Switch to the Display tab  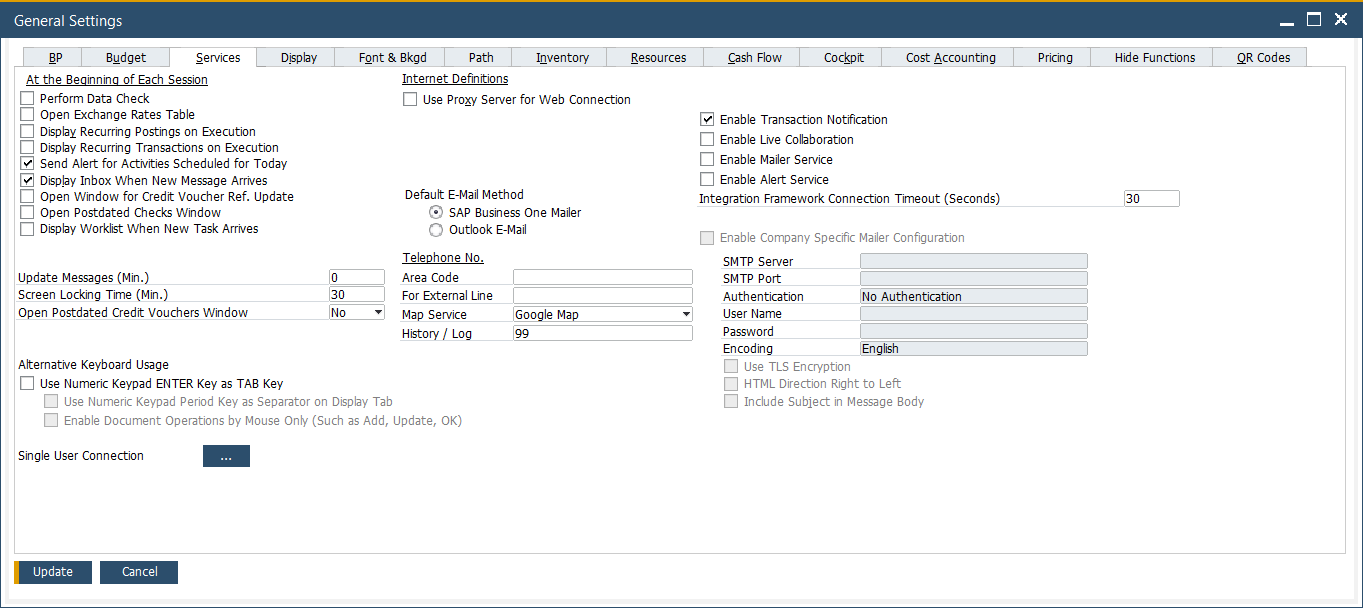click(299, 58)
